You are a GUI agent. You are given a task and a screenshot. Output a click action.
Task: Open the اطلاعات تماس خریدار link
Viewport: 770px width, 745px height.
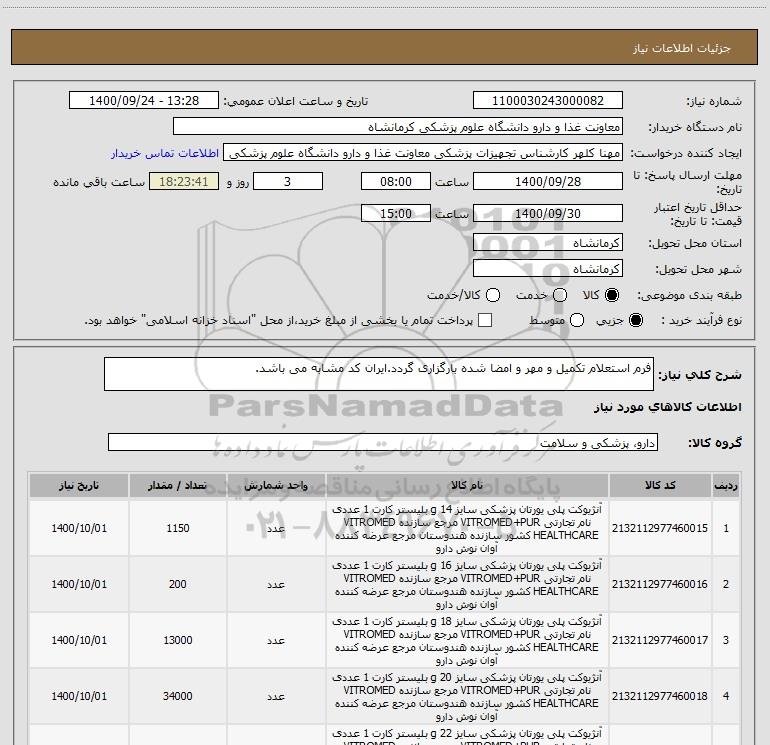(x=165, y=153)
